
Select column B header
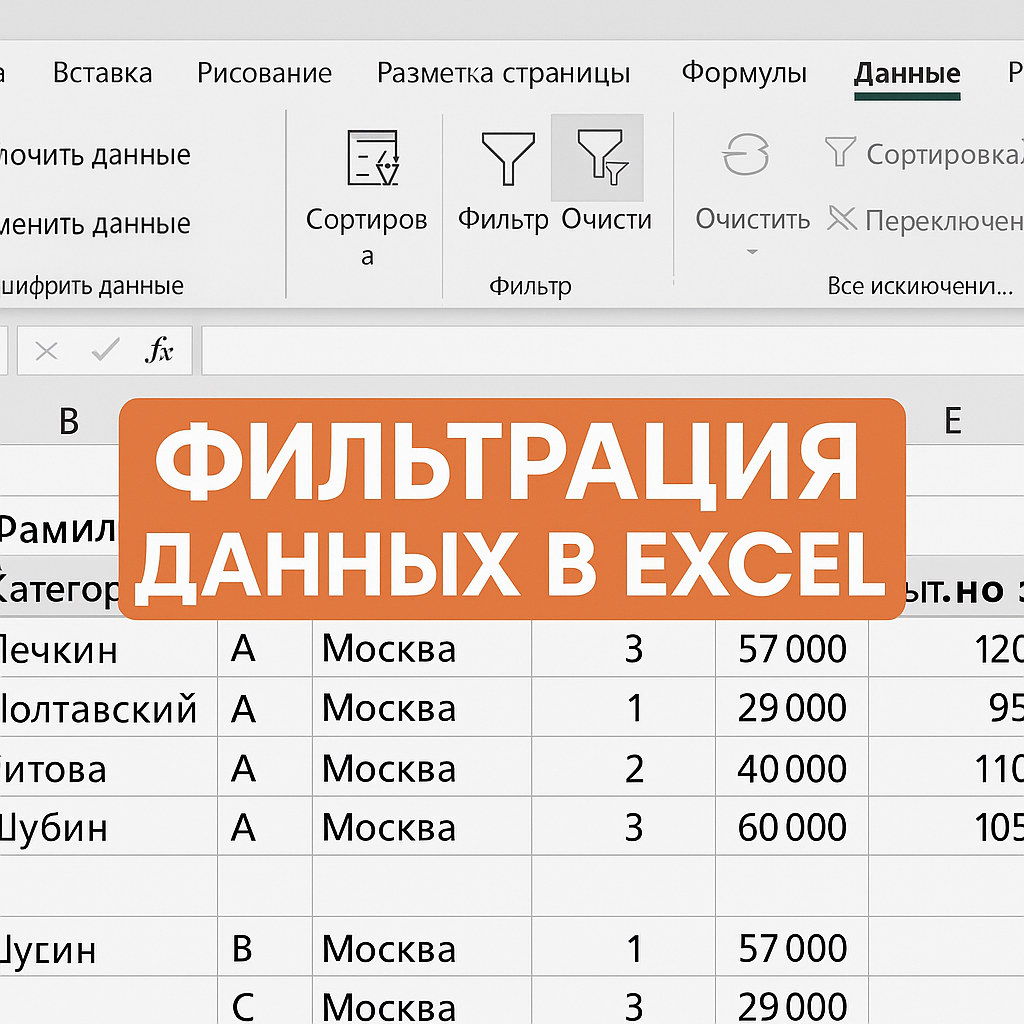pos(69,421)
